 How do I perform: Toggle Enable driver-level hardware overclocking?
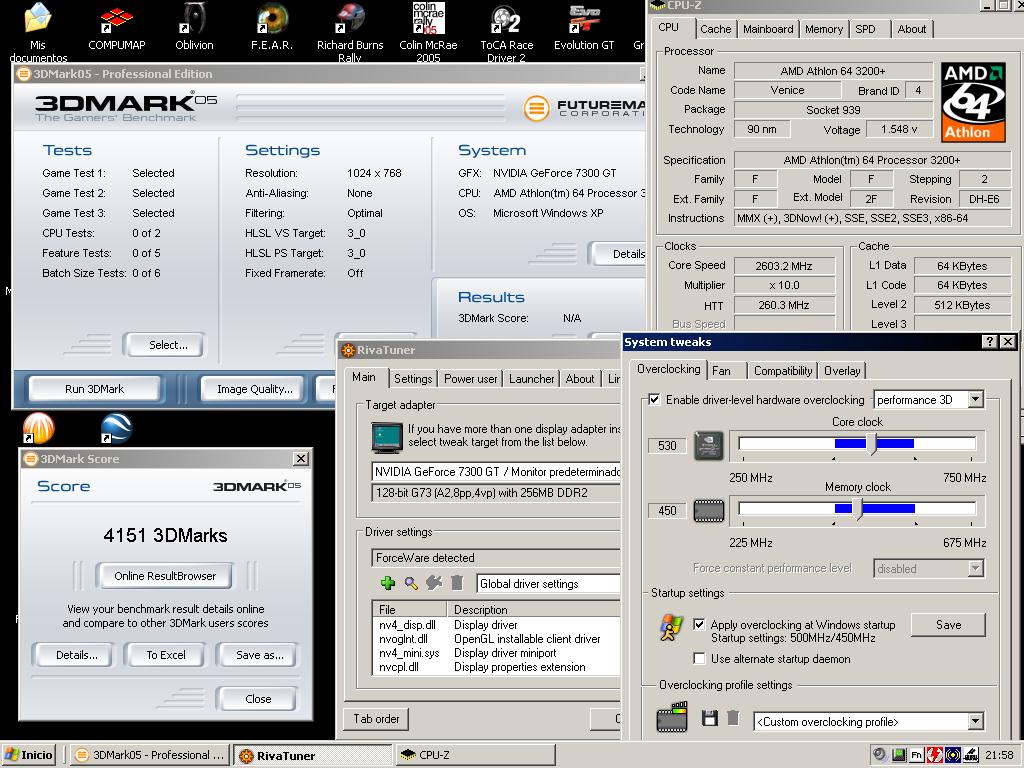pyautogui.click(x=654, y=400)
